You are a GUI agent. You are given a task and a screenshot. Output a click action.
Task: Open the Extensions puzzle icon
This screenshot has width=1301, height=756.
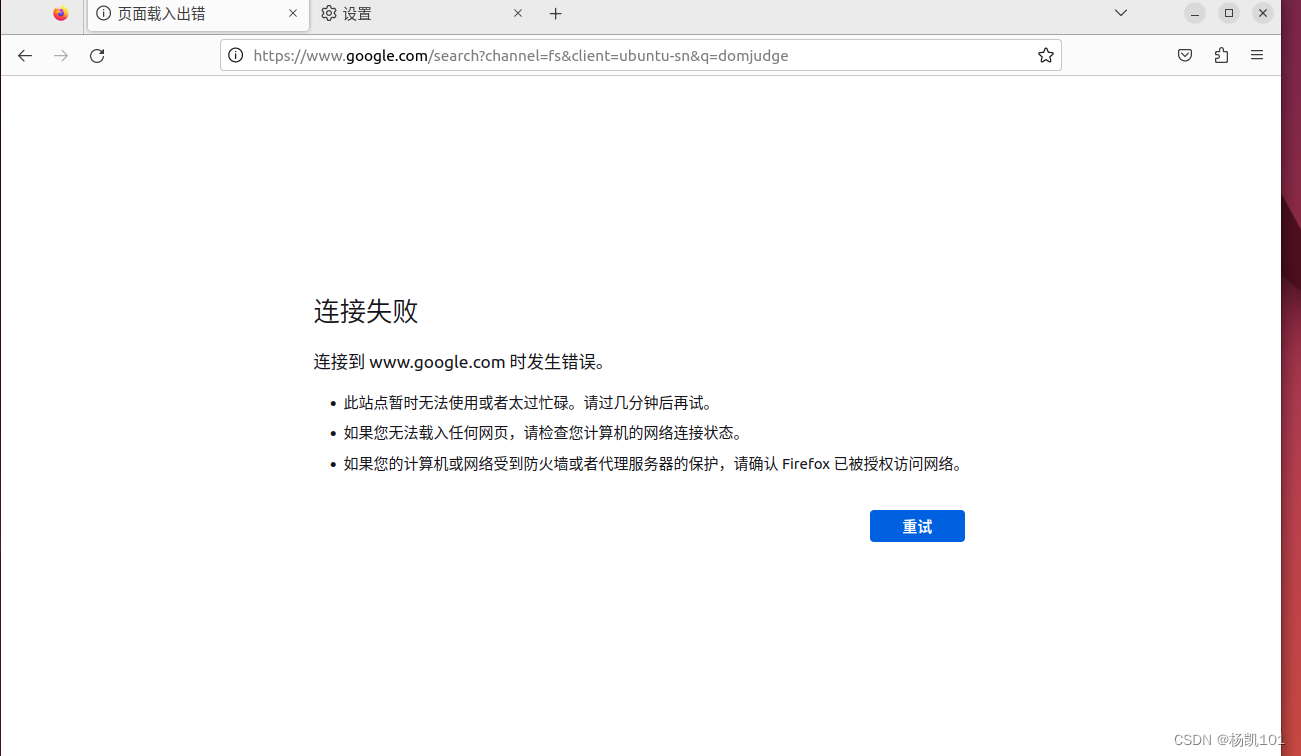point(1221,56)
